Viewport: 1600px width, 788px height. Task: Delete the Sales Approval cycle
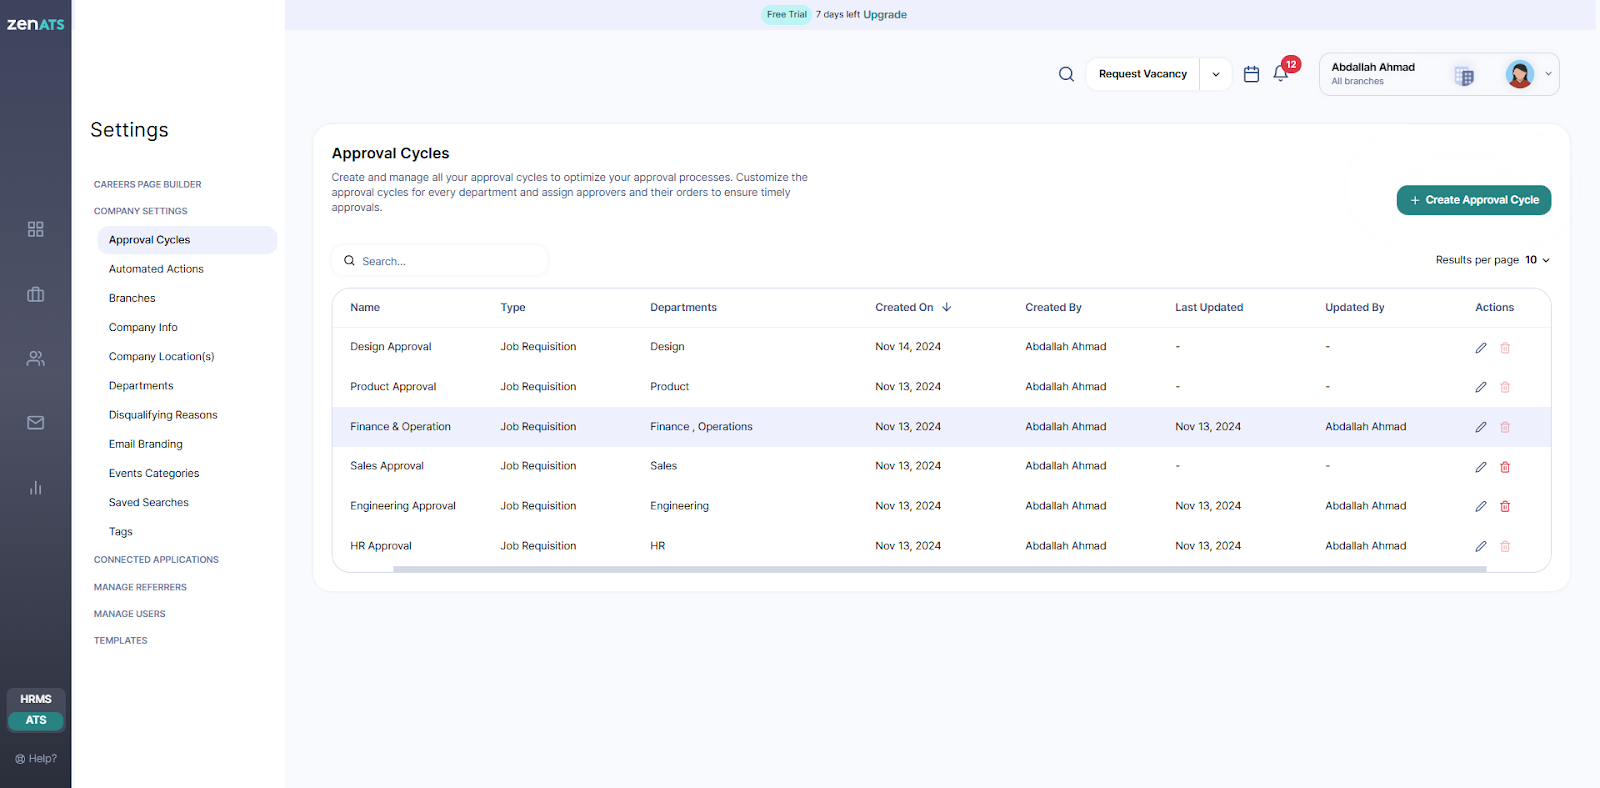tap(1505, 467)
